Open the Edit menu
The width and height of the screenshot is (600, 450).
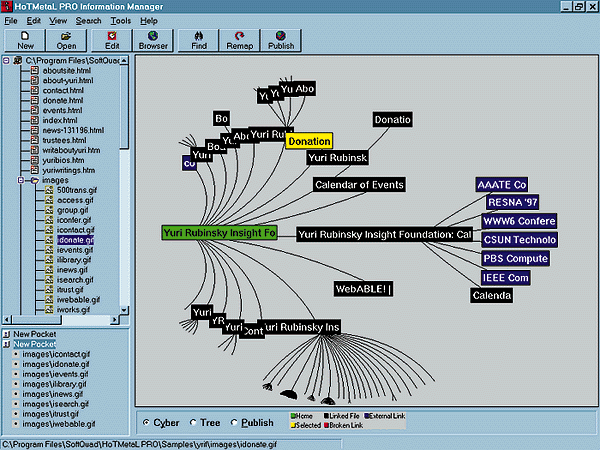33,21
